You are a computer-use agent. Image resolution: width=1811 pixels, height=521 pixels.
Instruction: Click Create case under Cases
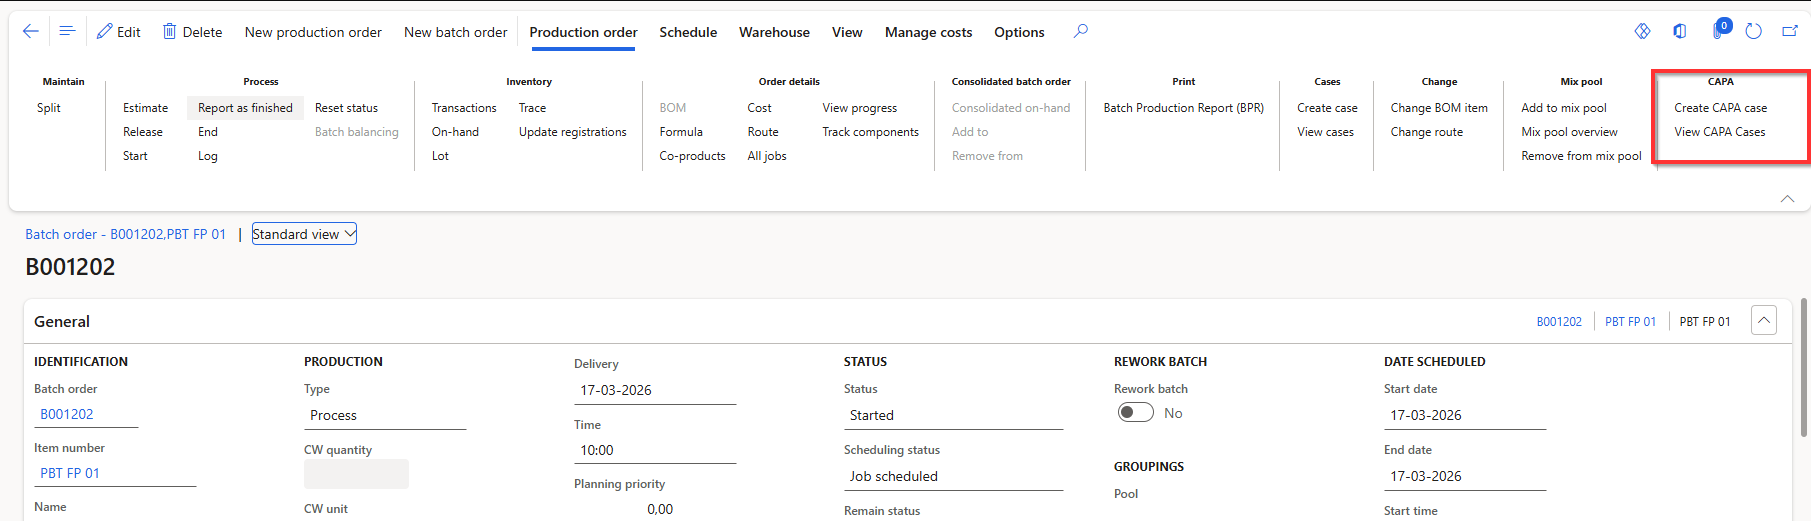(1327, 108)
